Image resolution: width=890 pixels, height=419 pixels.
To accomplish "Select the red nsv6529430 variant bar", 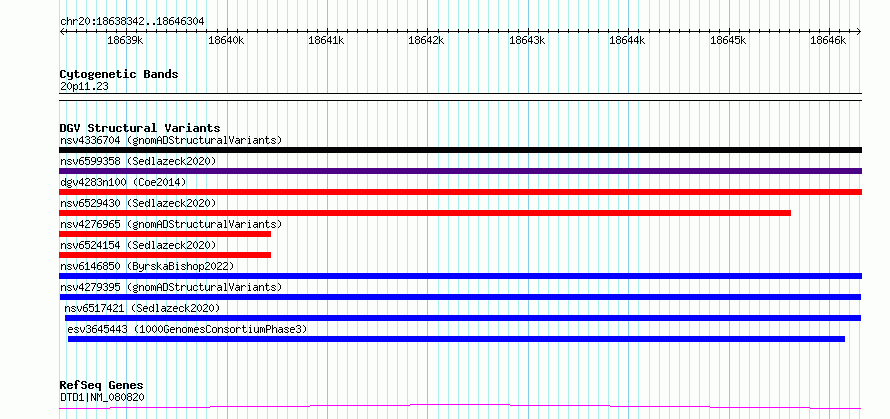I will point(425,213).
